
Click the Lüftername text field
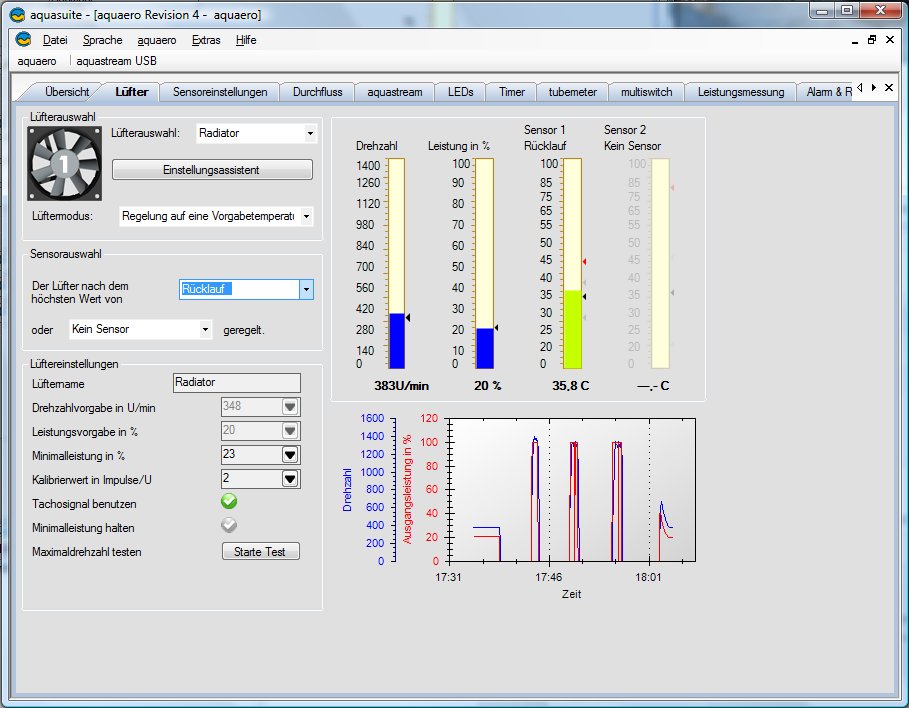pyautogui.click(x=236, y=383)
